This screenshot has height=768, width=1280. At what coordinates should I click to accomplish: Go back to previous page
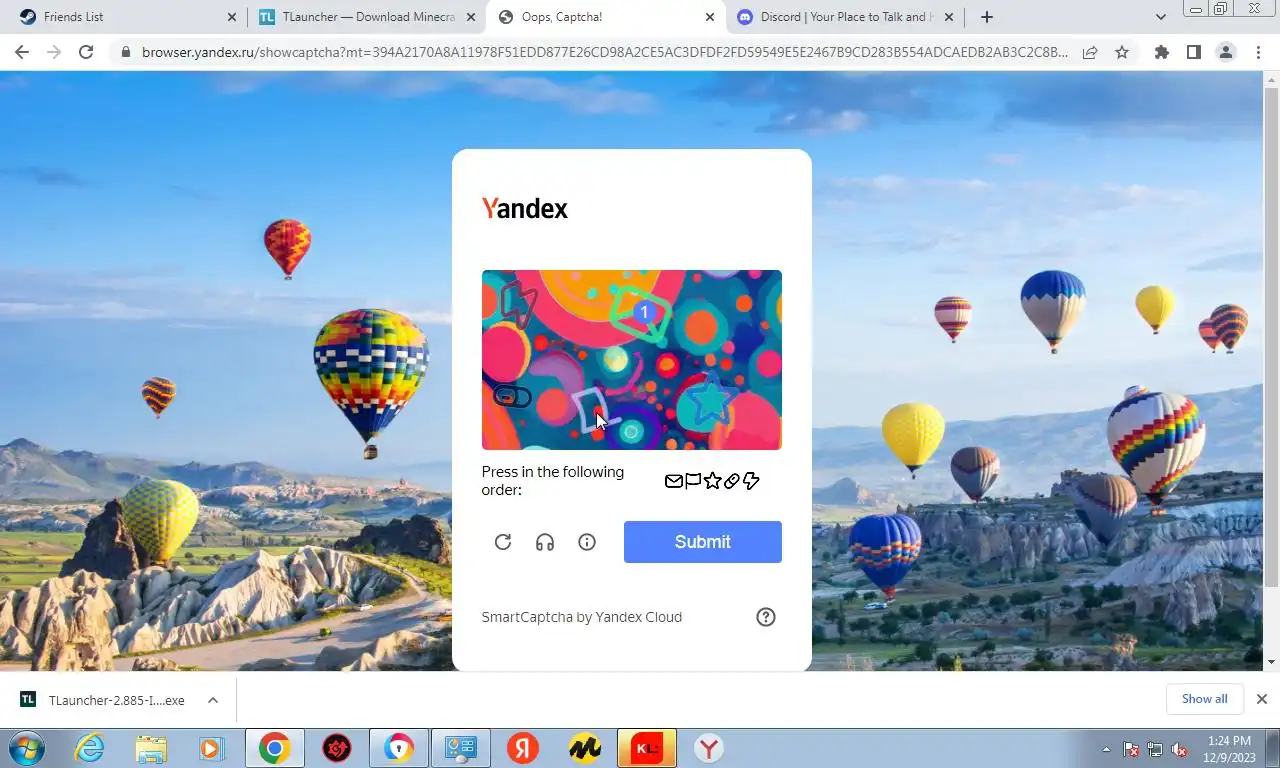pos(22,52)
